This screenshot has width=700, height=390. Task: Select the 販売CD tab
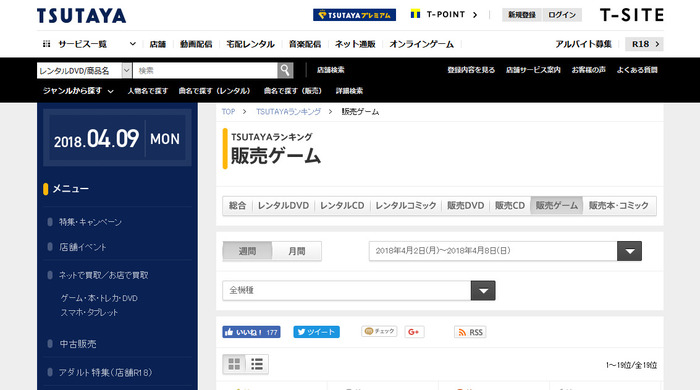[x=510, y=206]
